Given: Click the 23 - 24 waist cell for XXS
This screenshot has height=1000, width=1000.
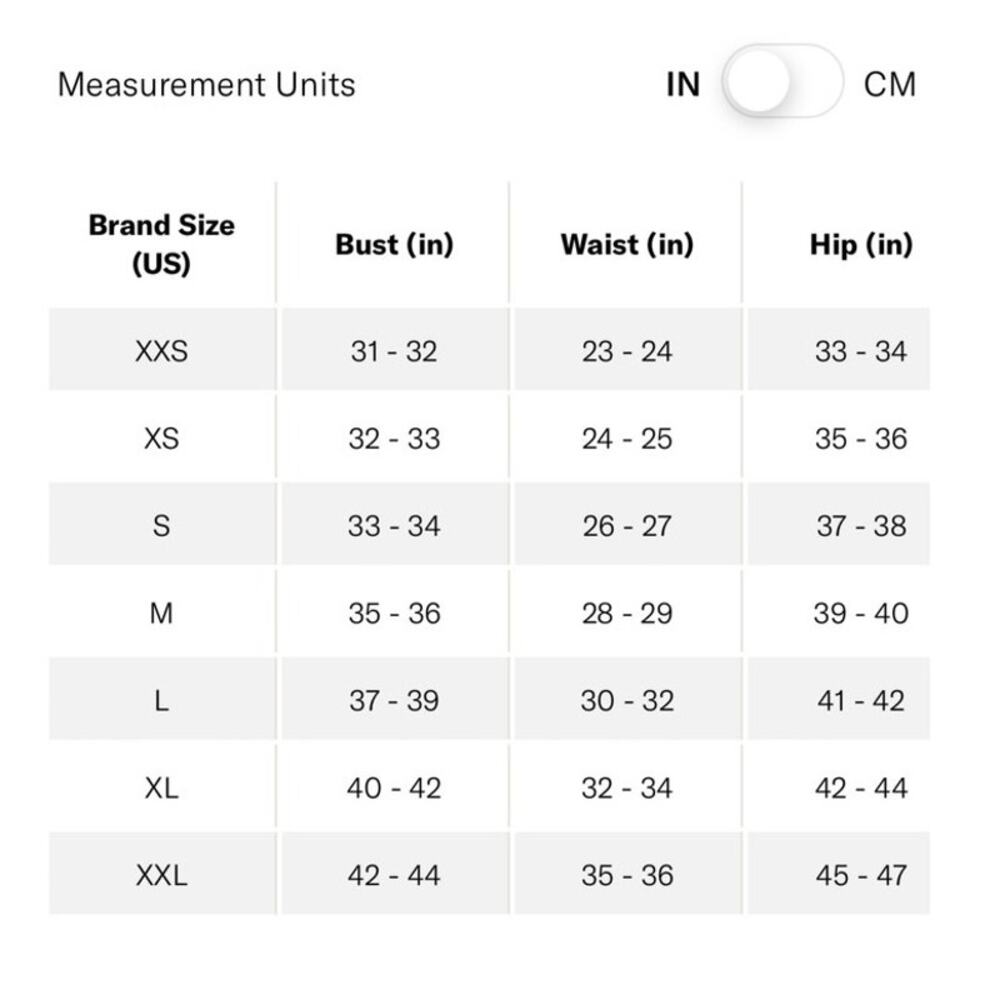Looking at the screenshot, I should point(627,351).
